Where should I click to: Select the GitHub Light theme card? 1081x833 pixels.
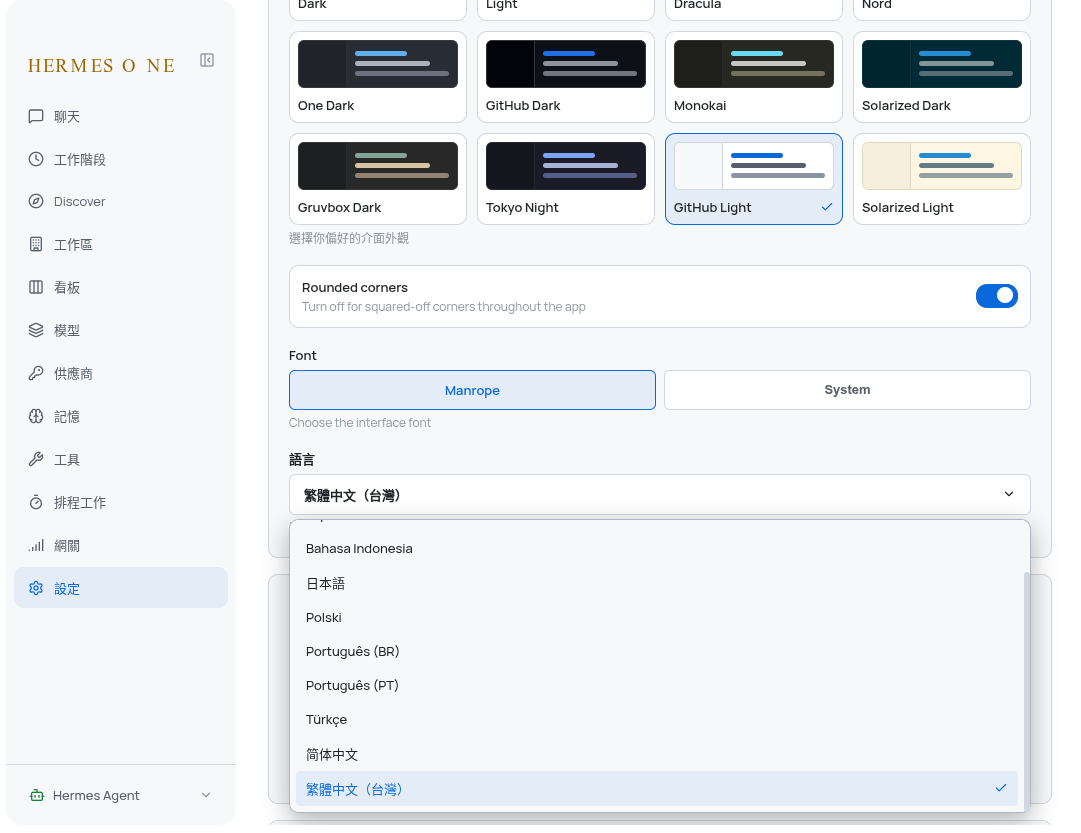[x=754, y=179]
